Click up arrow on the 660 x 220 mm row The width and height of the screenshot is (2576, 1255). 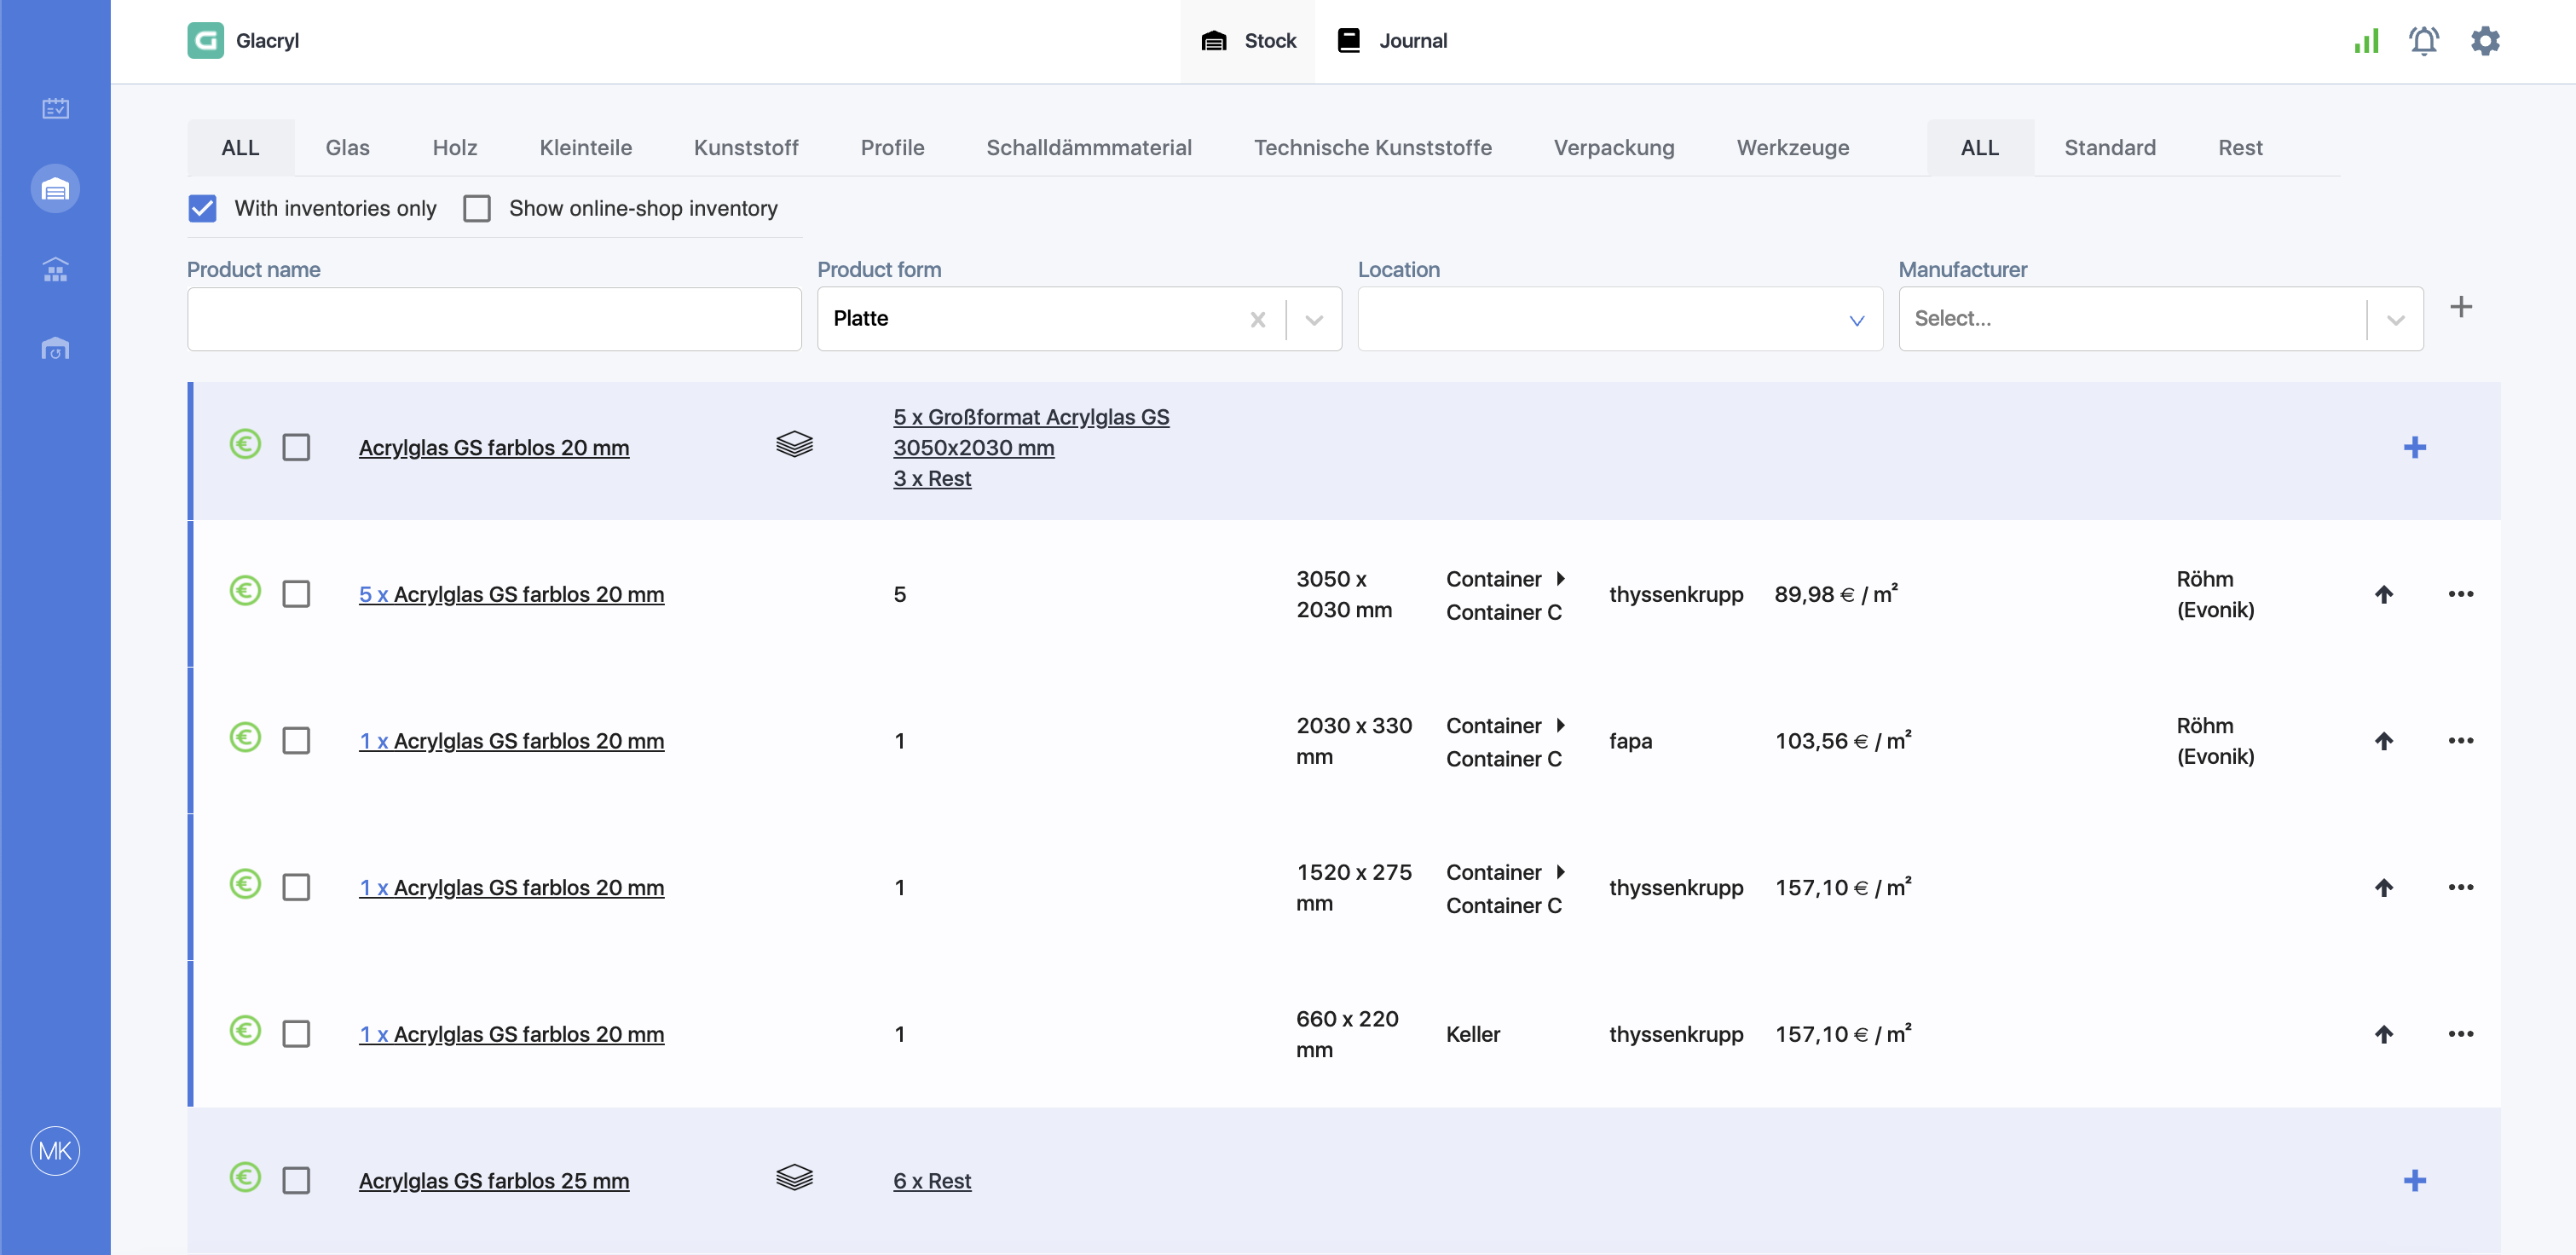click(x=2384, y=1034)
